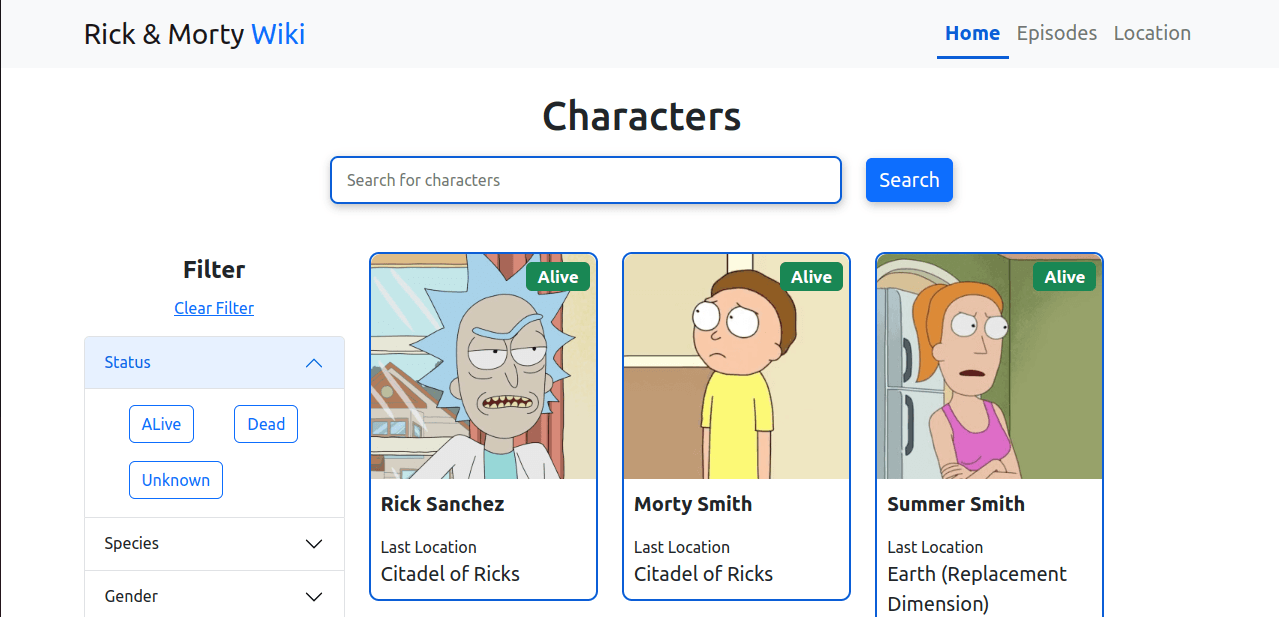Viewport: 1279px width, 617px height.
Task: Open the Location page
Action: pyautogui.click(x=1151, y=33)
